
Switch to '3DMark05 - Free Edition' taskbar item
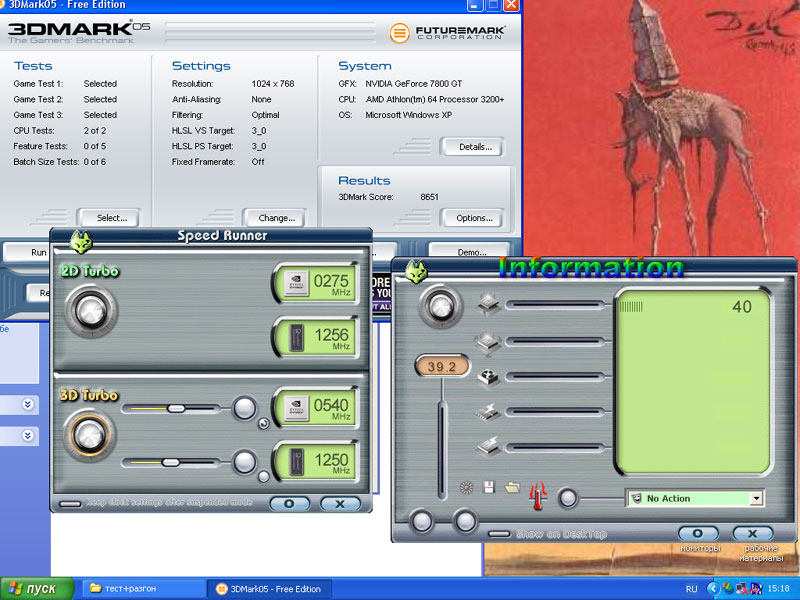(x=269, y=589)
